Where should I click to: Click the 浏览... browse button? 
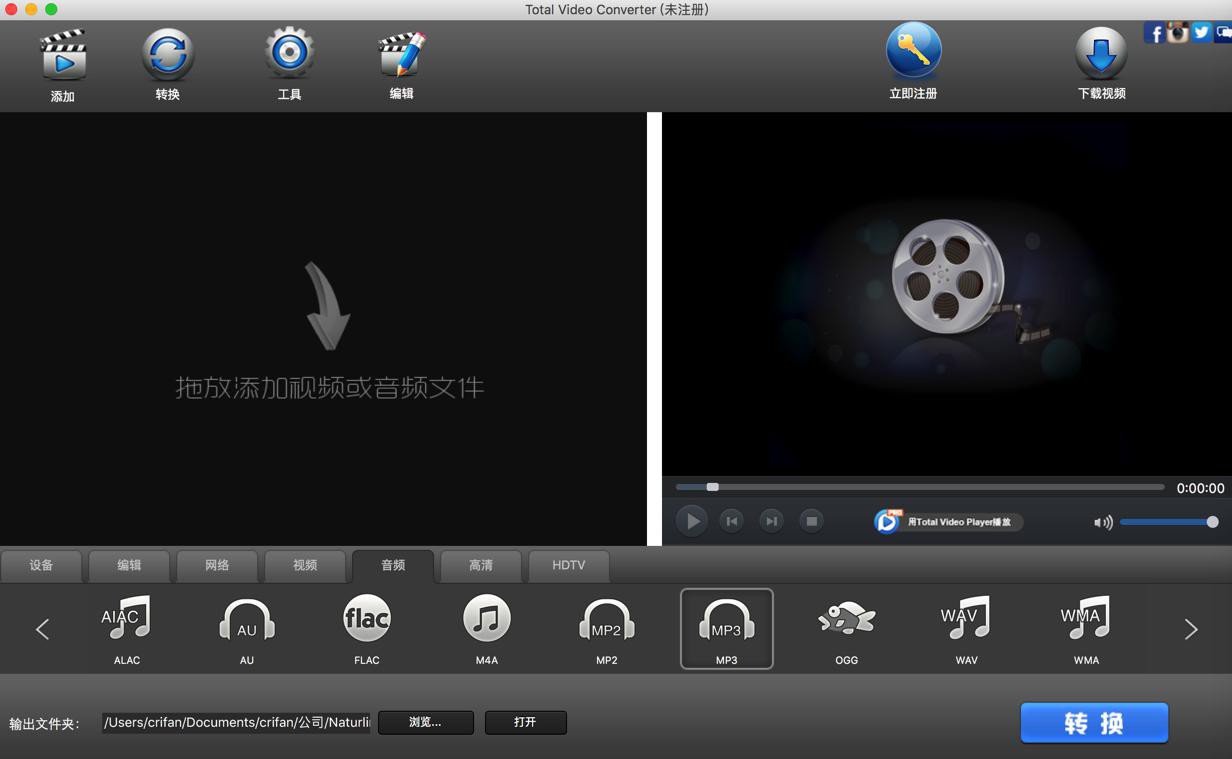[x=426, y=722]
